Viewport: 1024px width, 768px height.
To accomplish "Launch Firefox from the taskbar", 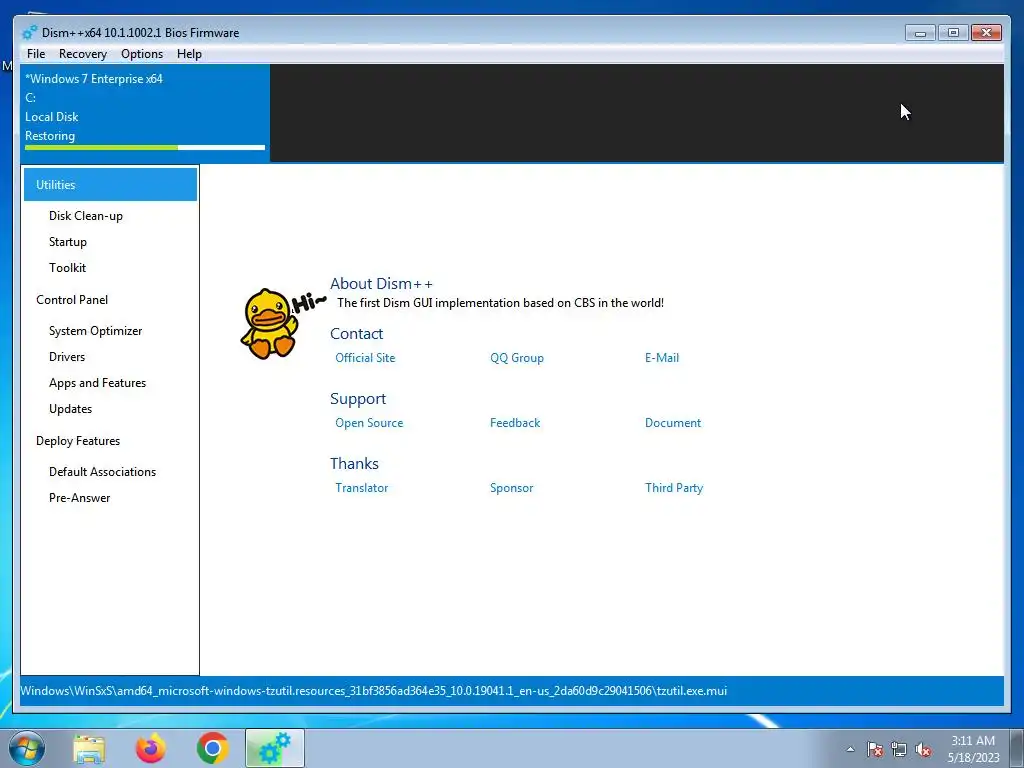I will (150, 748).
